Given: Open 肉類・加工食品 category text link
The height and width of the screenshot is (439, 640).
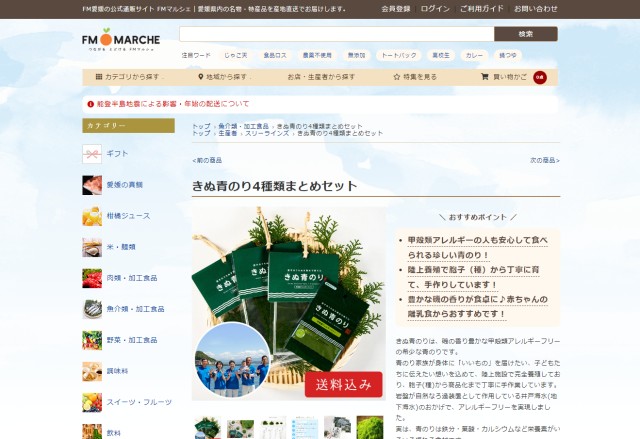Looking at the screenshot, I should (x=132, y=278).
